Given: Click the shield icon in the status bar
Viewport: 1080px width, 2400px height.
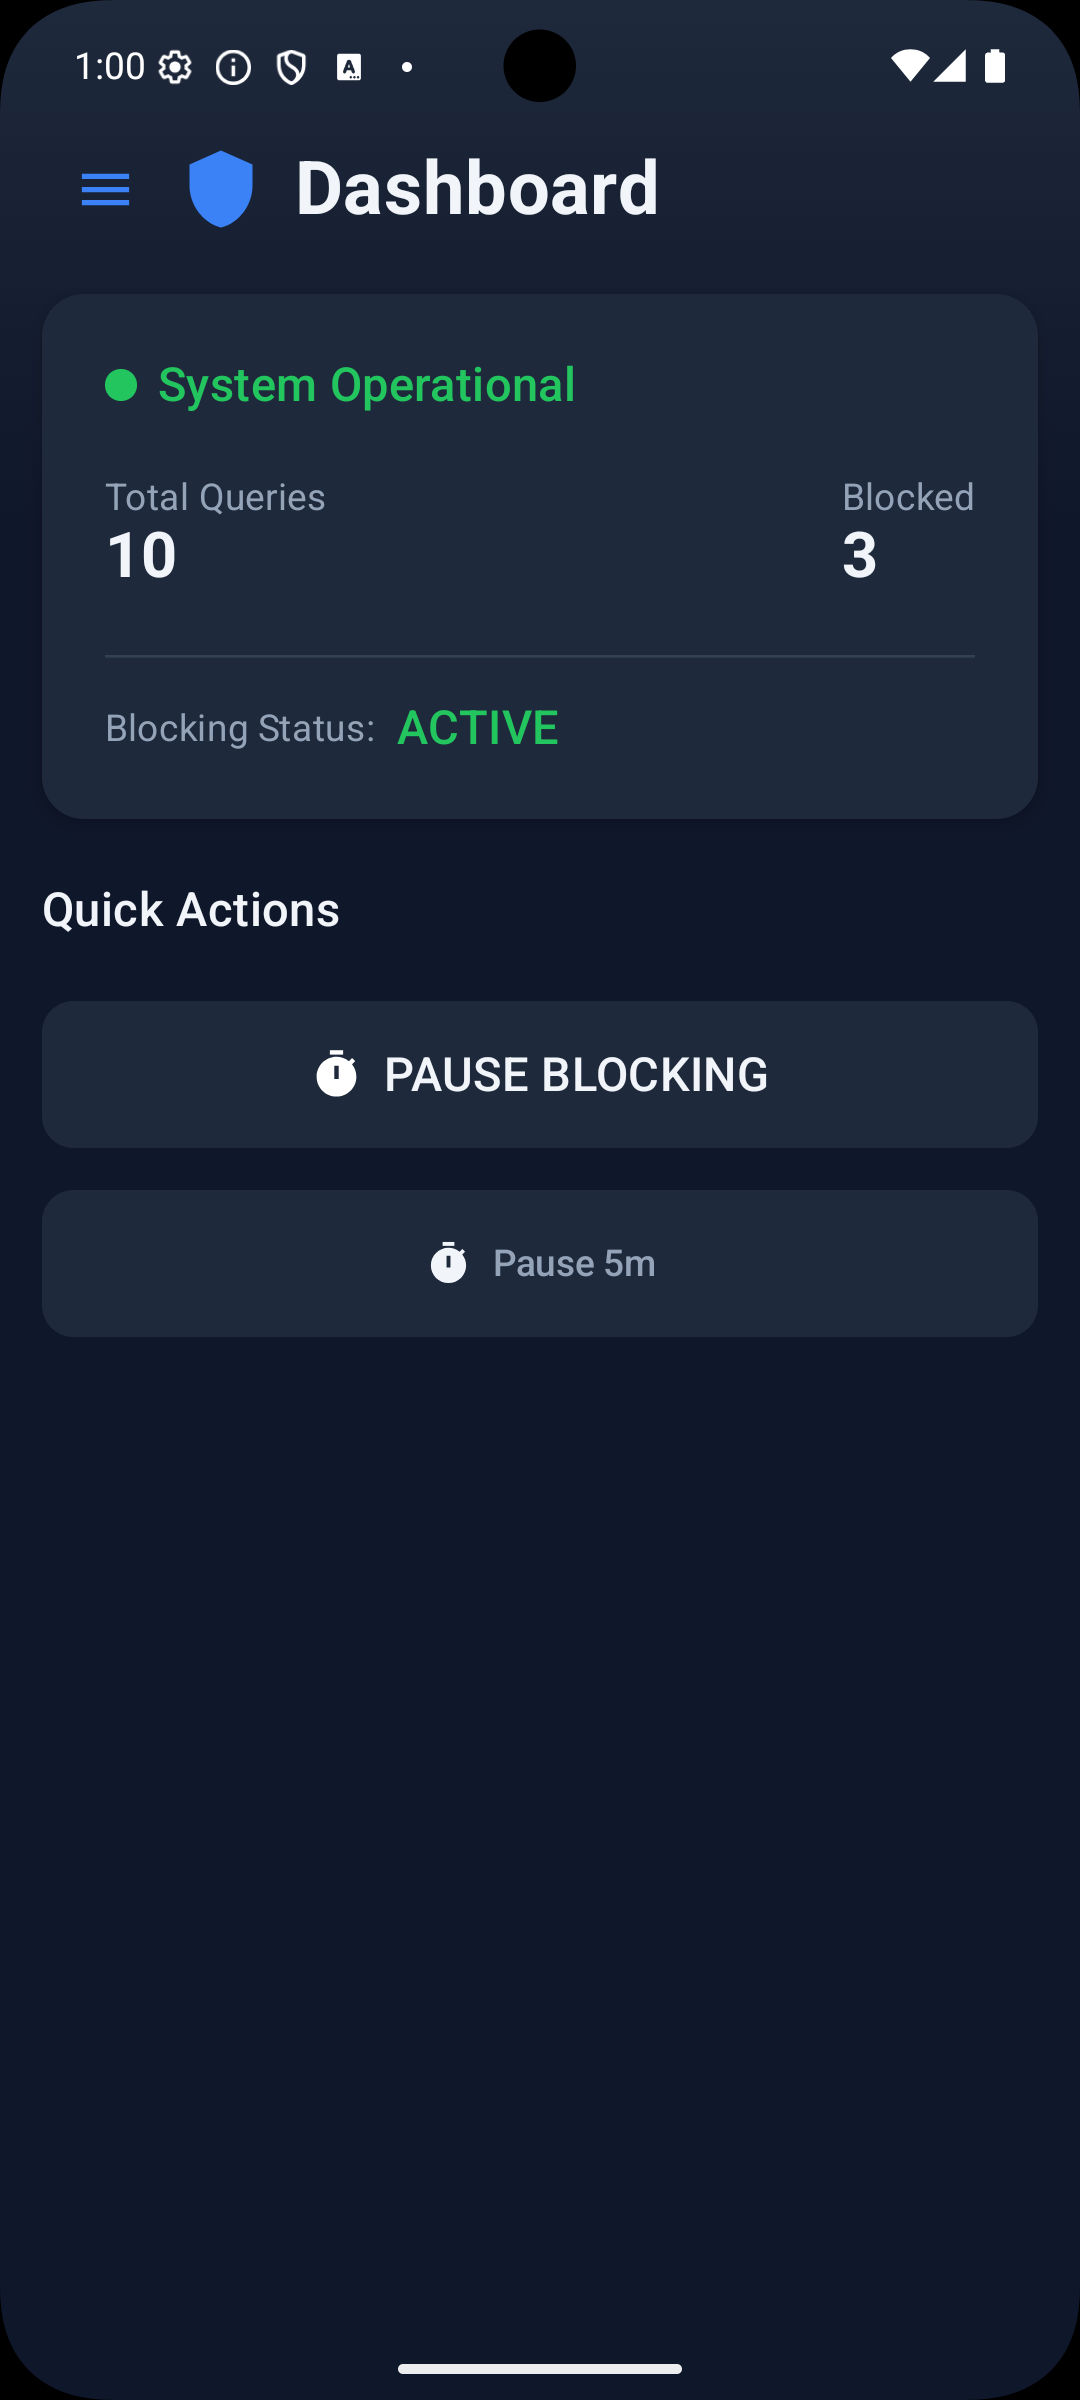Looking at the screenshot, I should pyautogui.click(x=290, y=65).
